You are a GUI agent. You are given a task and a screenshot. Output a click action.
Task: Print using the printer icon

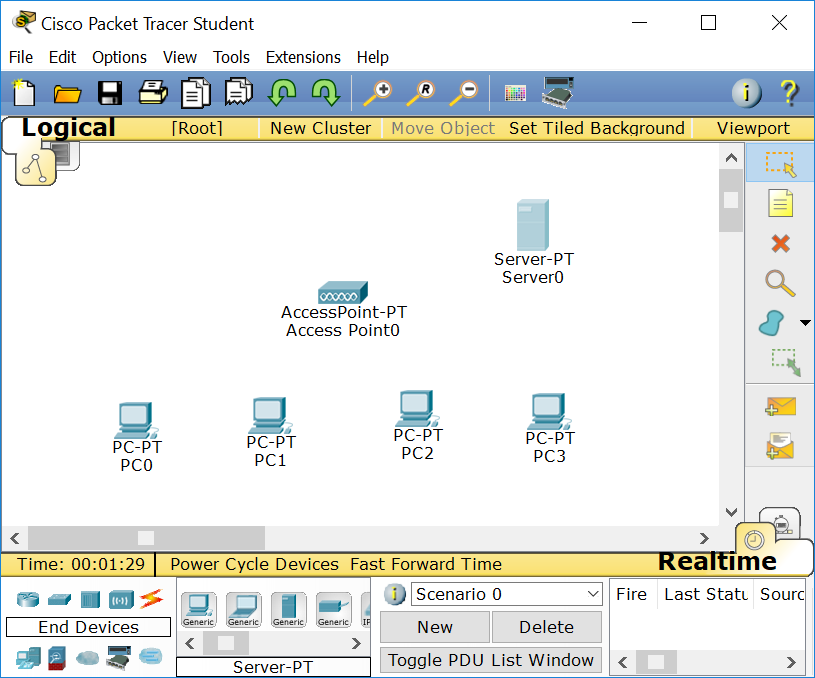(x=153, y=93)
